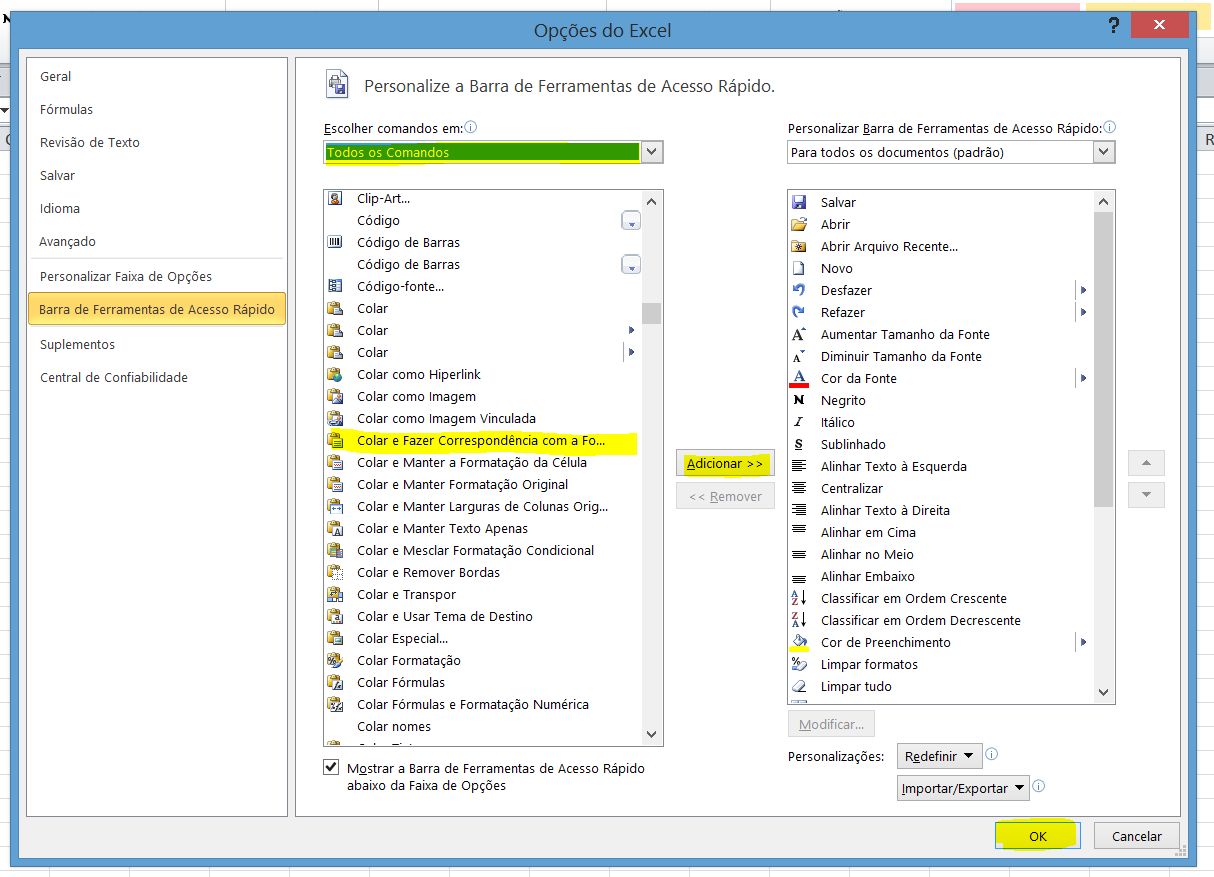Switch to the Fórmulas options category
Image resolution: width=1214 pixels, height=877 pixels.
click(x=157, y=110)
